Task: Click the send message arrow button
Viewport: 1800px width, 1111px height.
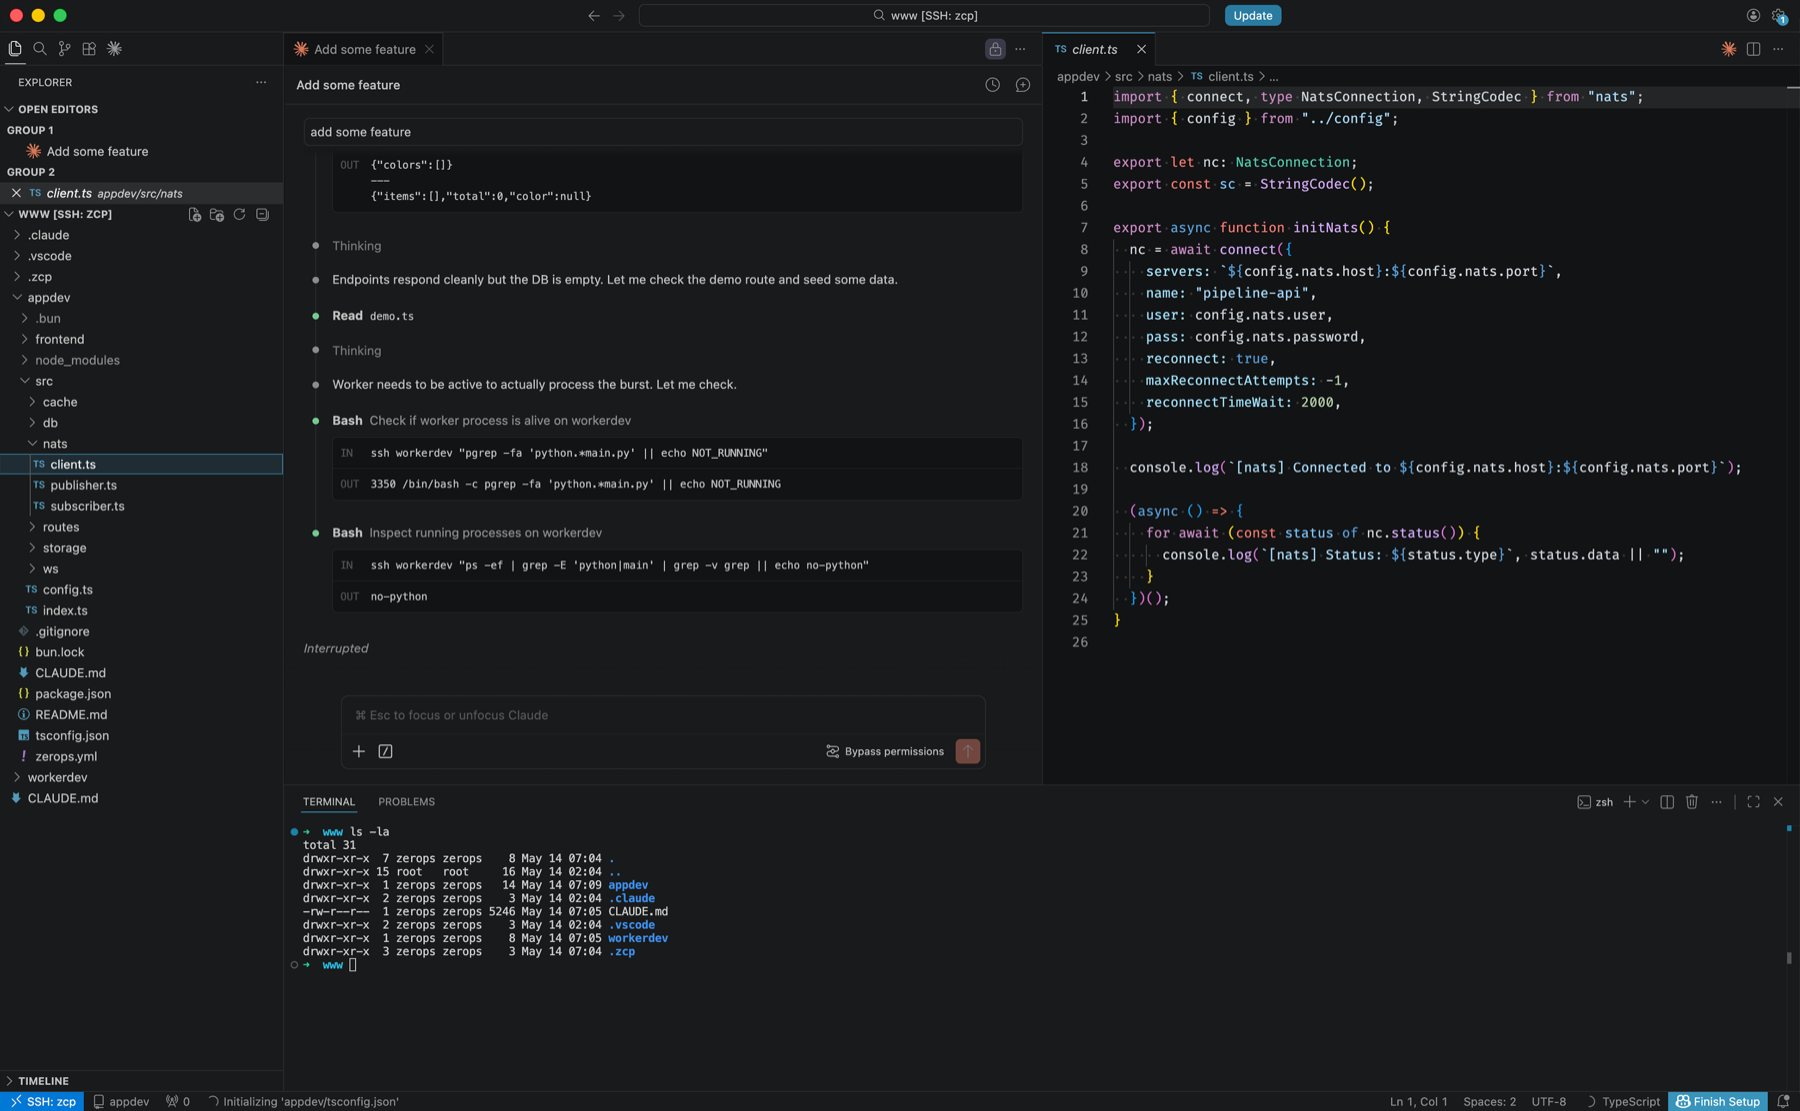Action: coord(967,751)
